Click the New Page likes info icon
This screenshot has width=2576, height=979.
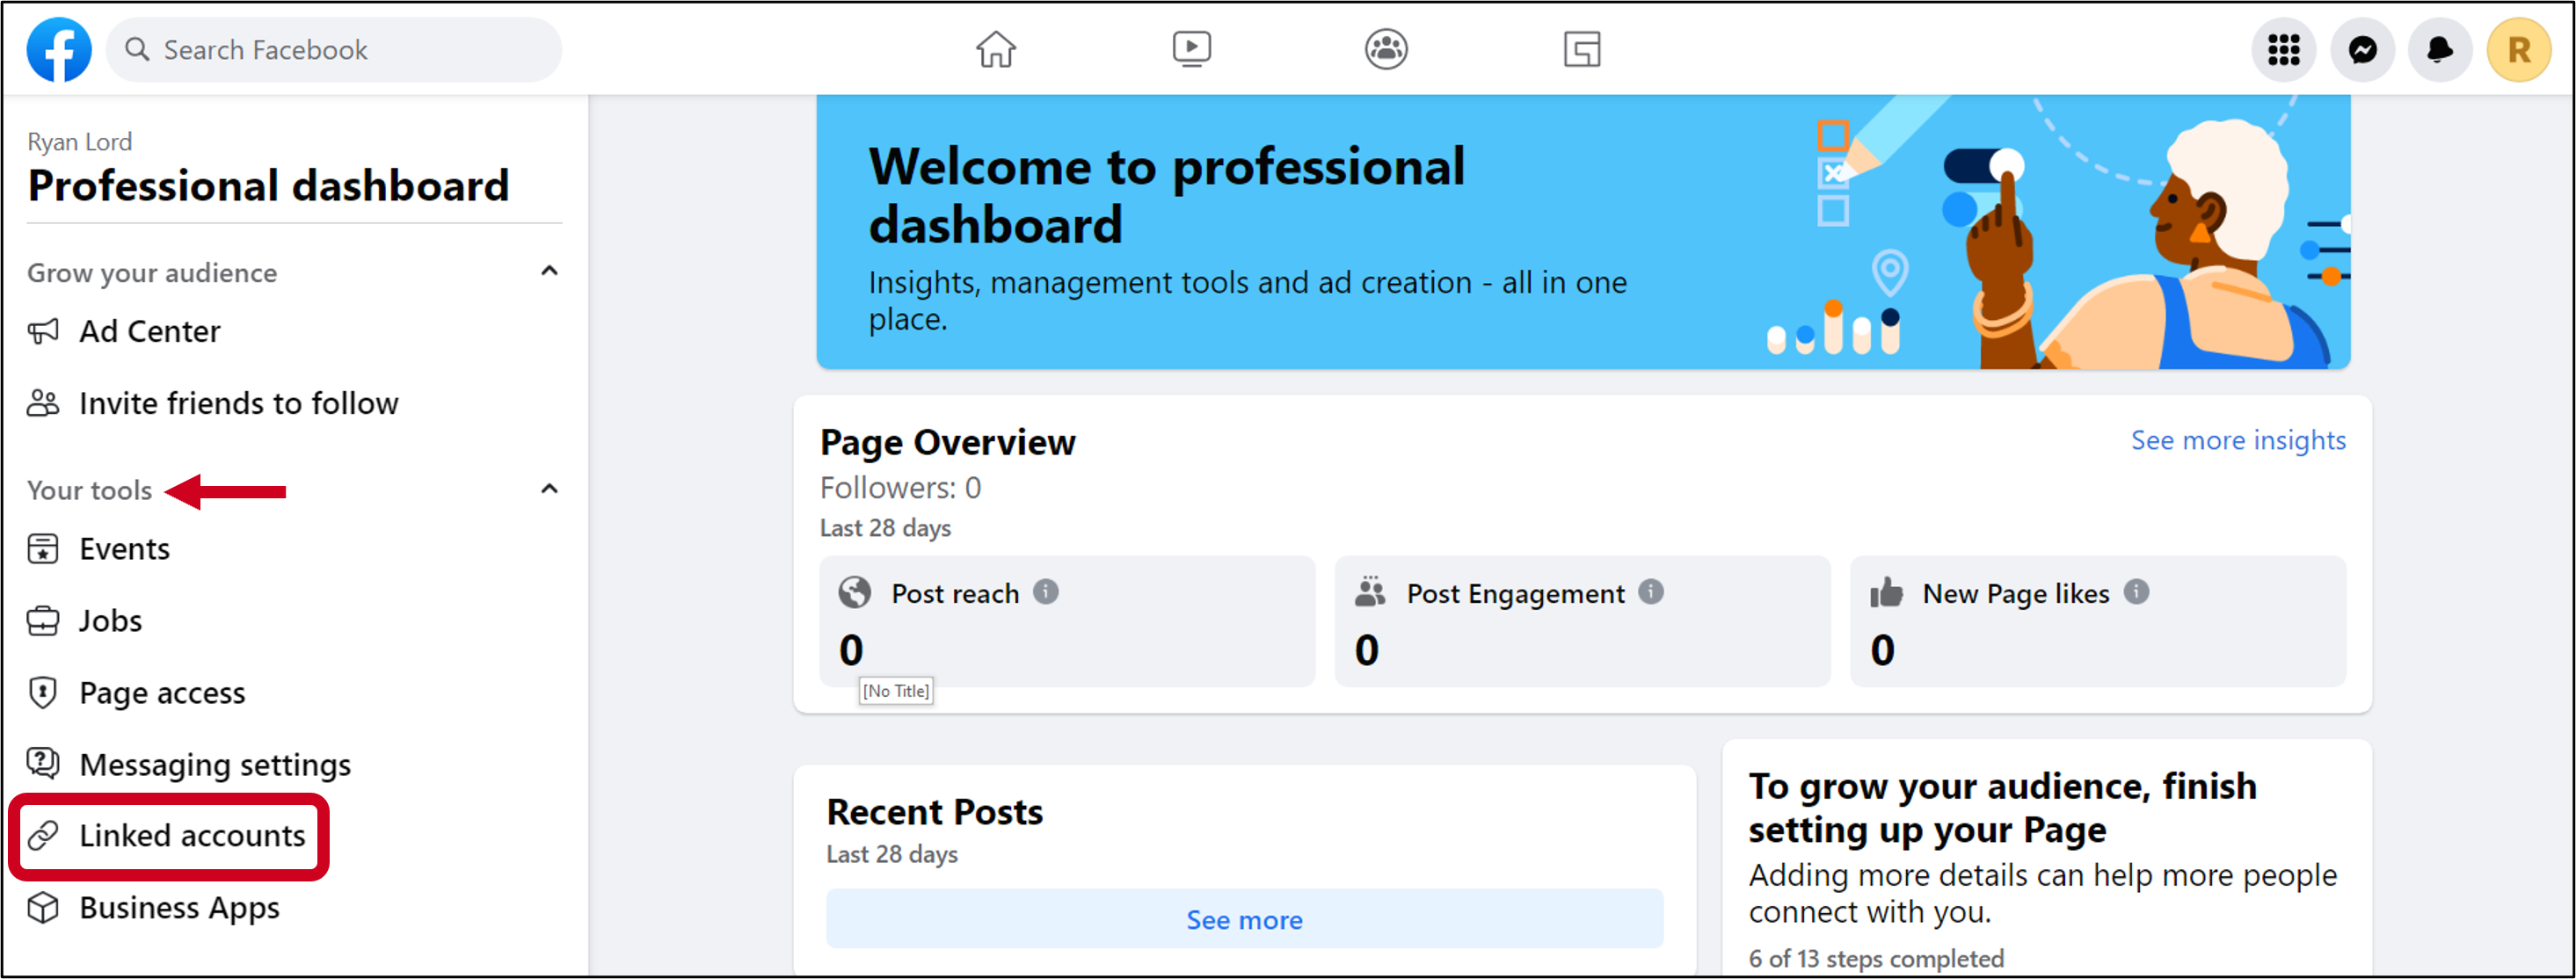tap(2136, 592)
